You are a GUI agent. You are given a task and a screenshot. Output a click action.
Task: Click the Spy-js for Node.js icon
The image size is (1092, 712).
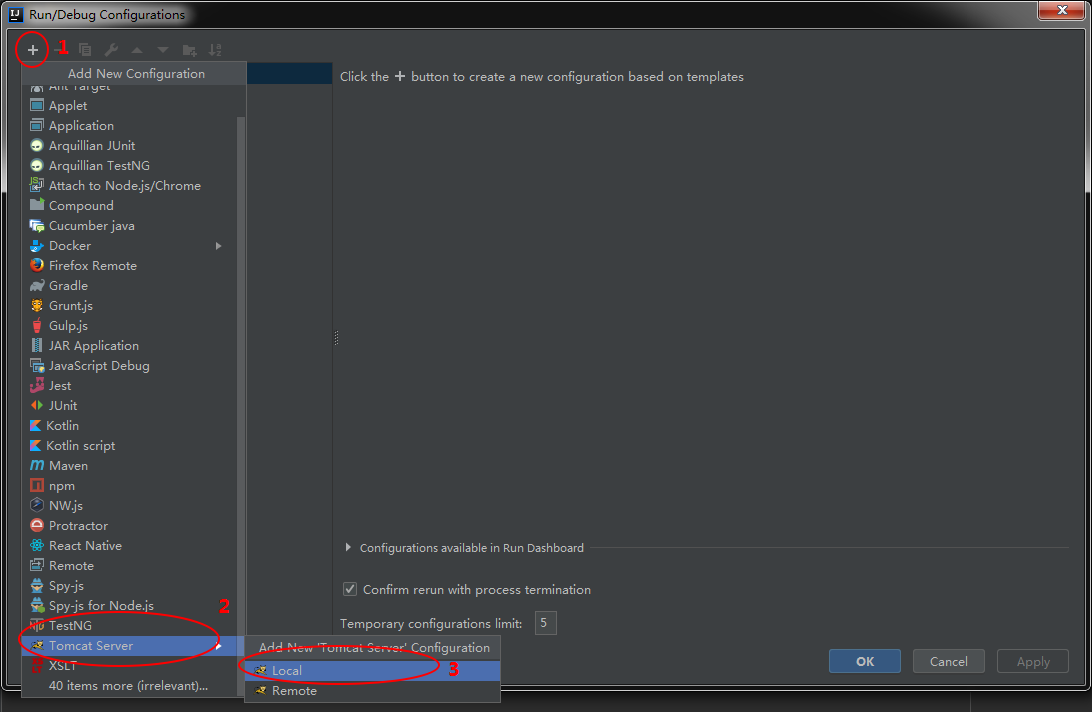click(x=37, y=605)
